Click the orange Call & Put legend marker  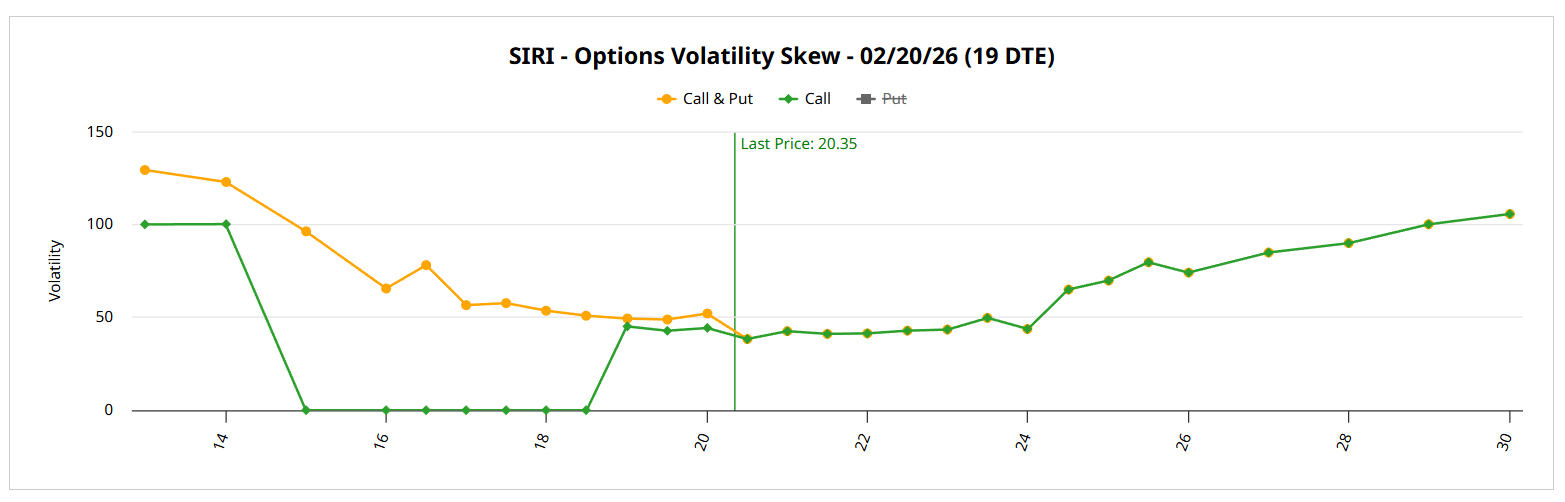[666, 99]
